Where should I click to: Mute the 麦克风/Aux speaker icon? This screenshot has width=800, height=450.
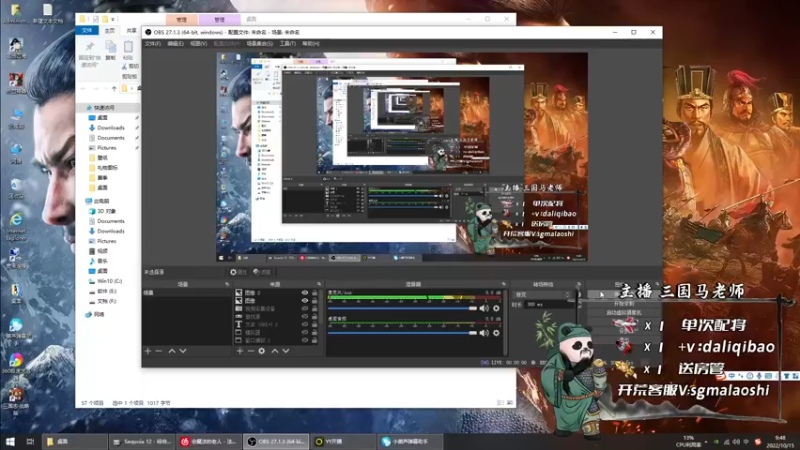coord(484,308)
